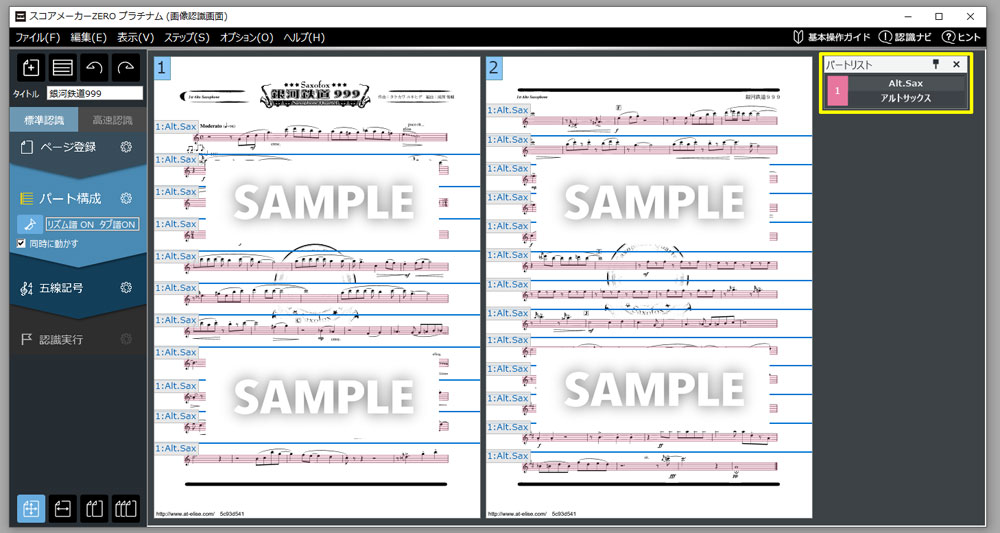Open the ヘルプ(H) menu
Screen dimensions: 1000x533
pos(304,37)
